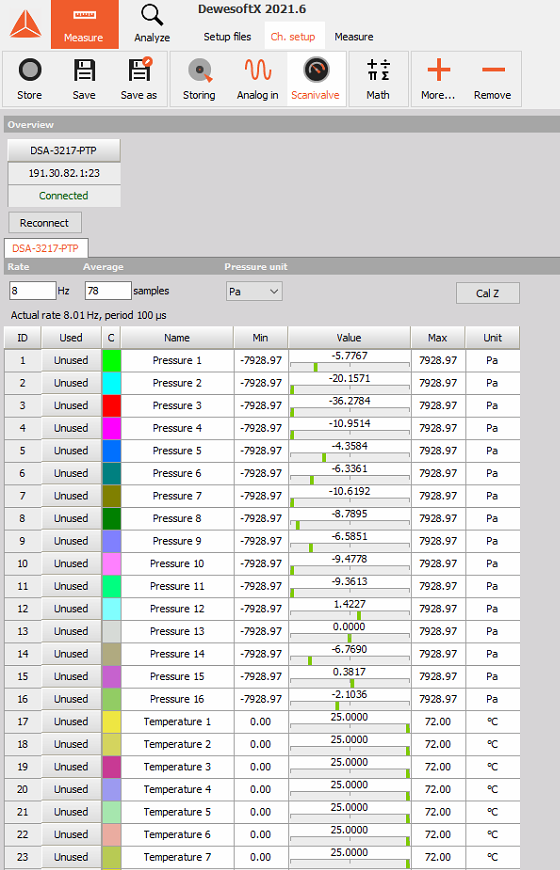
Task: Click the Name column header
Action: coord(177,337)
